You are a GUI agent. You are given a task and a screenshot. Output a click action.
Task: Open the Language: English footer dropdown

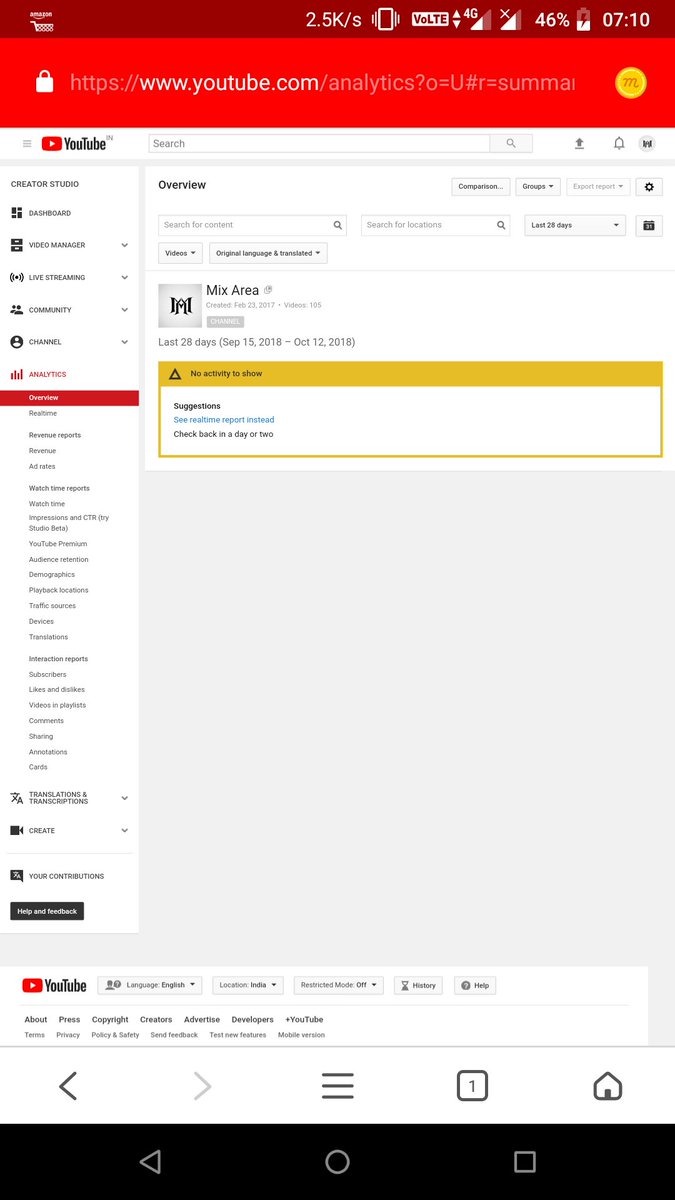point(150,985)
